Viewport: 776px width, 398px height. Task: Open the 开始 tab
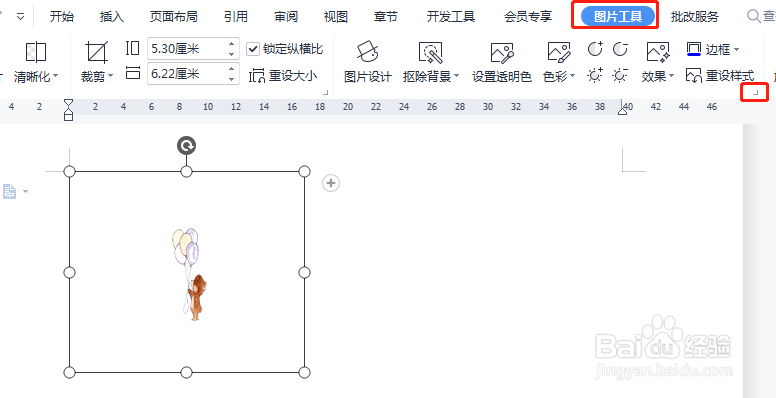(x=62, y=17)
